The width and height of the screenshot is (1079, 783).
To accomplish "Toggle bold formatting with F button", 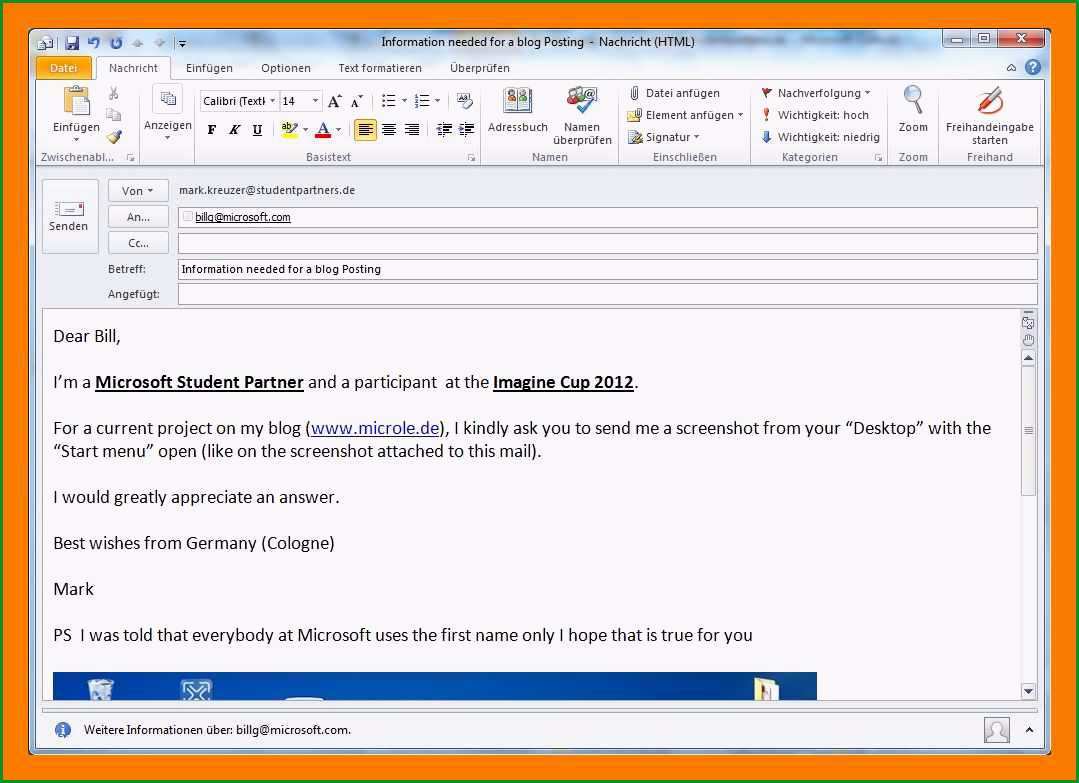I will (x=212, y=129).
